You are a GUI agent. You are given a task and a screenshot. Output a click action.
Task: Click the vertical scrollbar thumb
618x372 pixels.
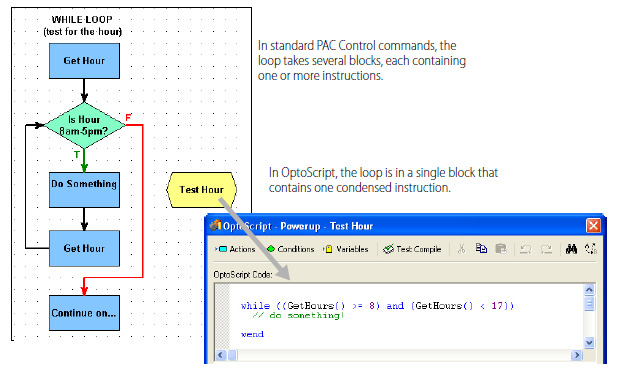click(x=589, y=304)
